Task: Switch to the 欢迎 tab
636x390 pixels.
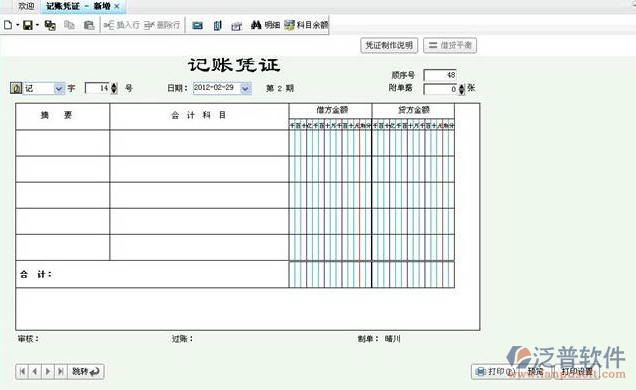Action: click(26, 6)
